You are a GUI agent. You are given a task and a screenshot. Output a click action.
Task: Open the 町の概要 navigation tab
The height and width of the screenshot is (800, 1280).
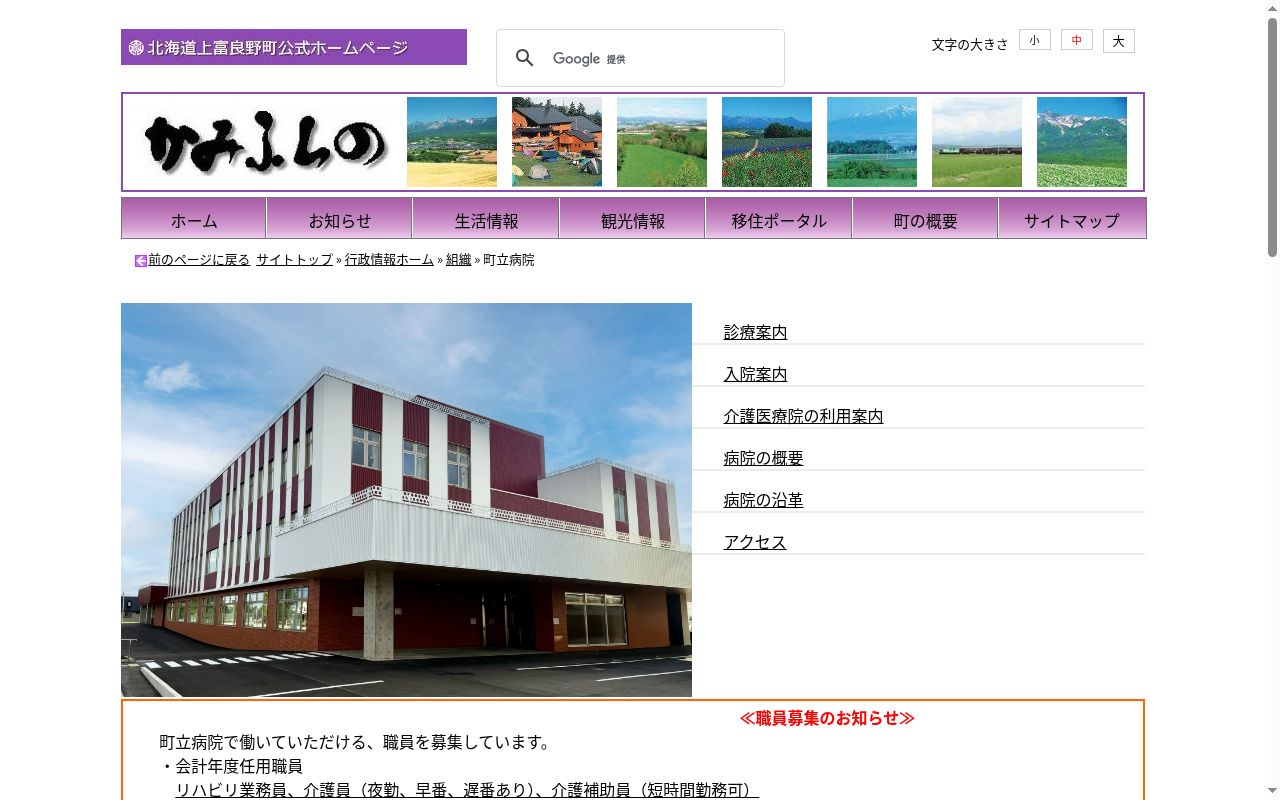pyautogui.click(x=925, y=219)
